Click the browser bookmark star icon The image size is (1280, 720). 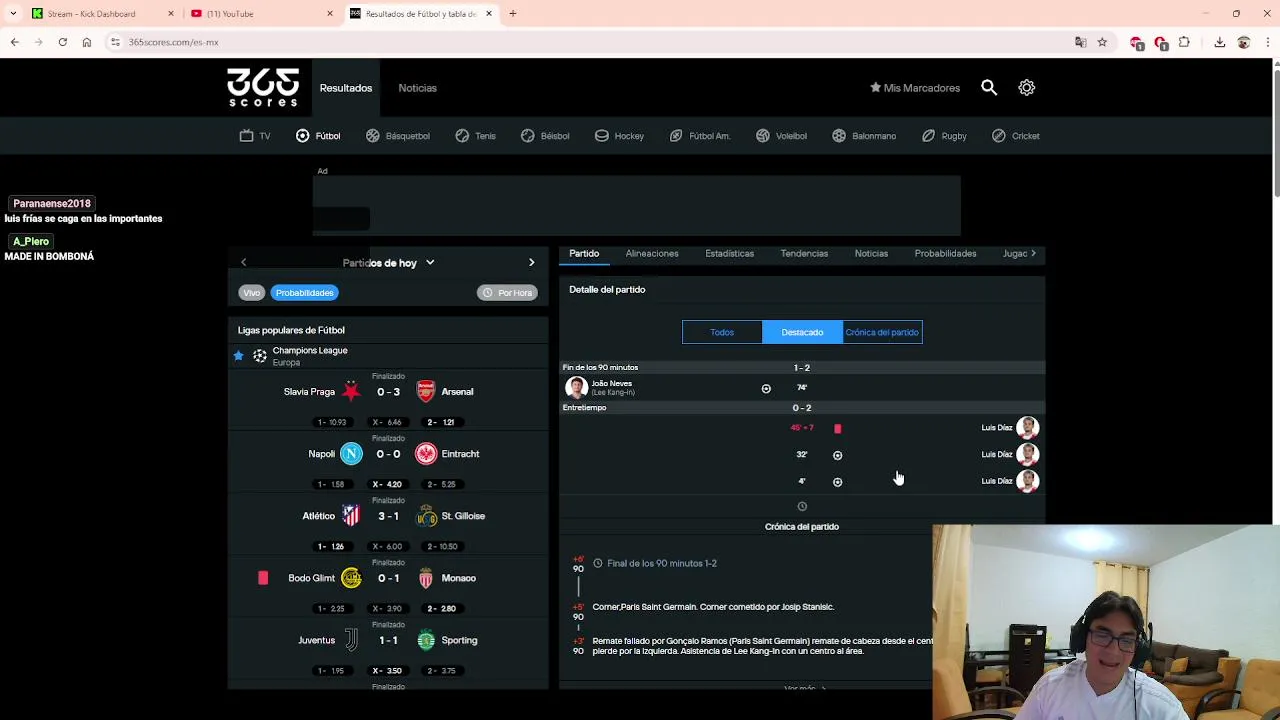tap(1102, 42)
